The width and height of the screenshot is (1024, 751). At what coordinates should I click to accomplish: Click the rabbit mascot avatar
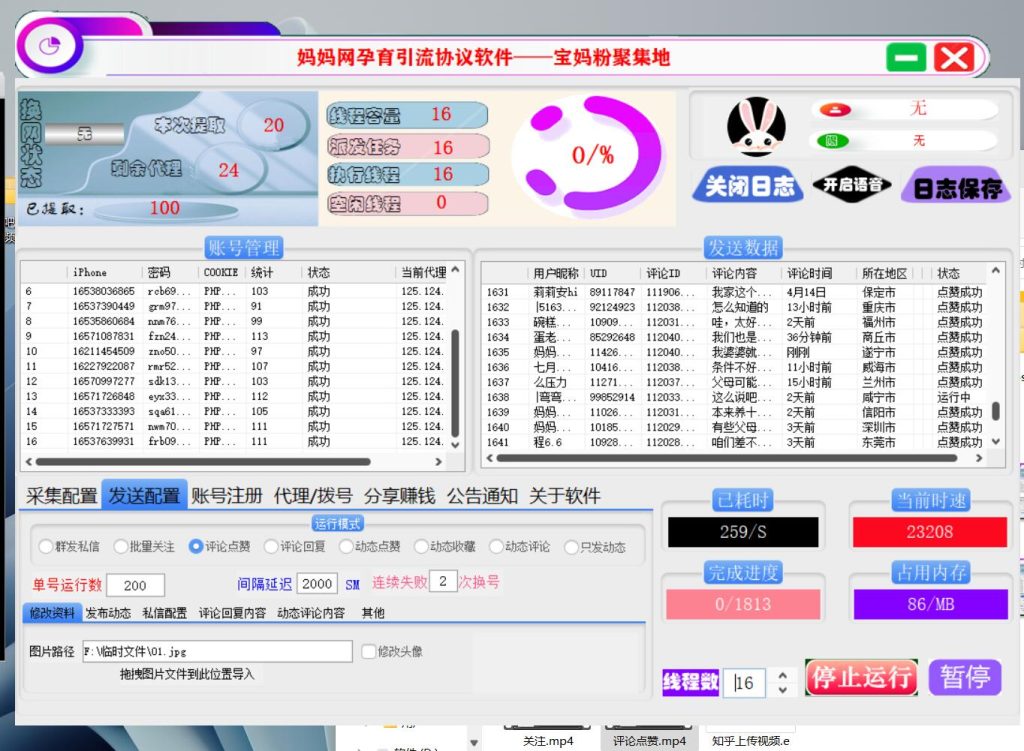[x=757, y=127]
